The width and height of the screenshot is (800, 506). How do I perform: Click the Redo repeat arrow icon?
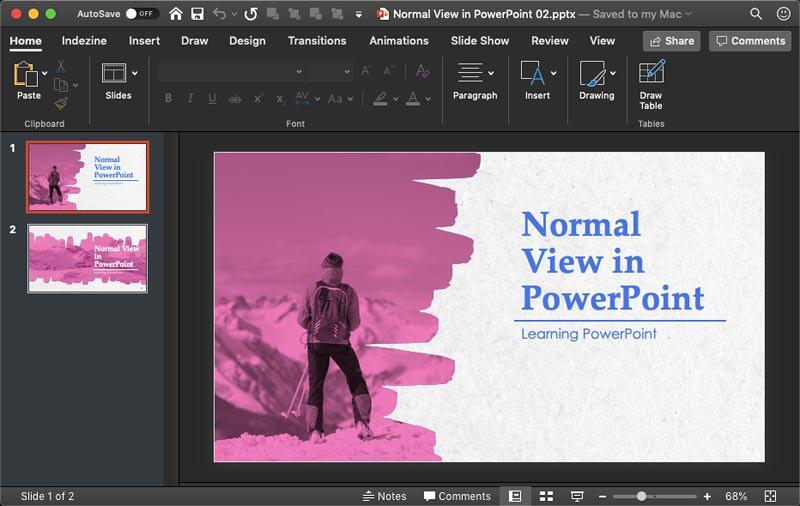click(251, 14)
